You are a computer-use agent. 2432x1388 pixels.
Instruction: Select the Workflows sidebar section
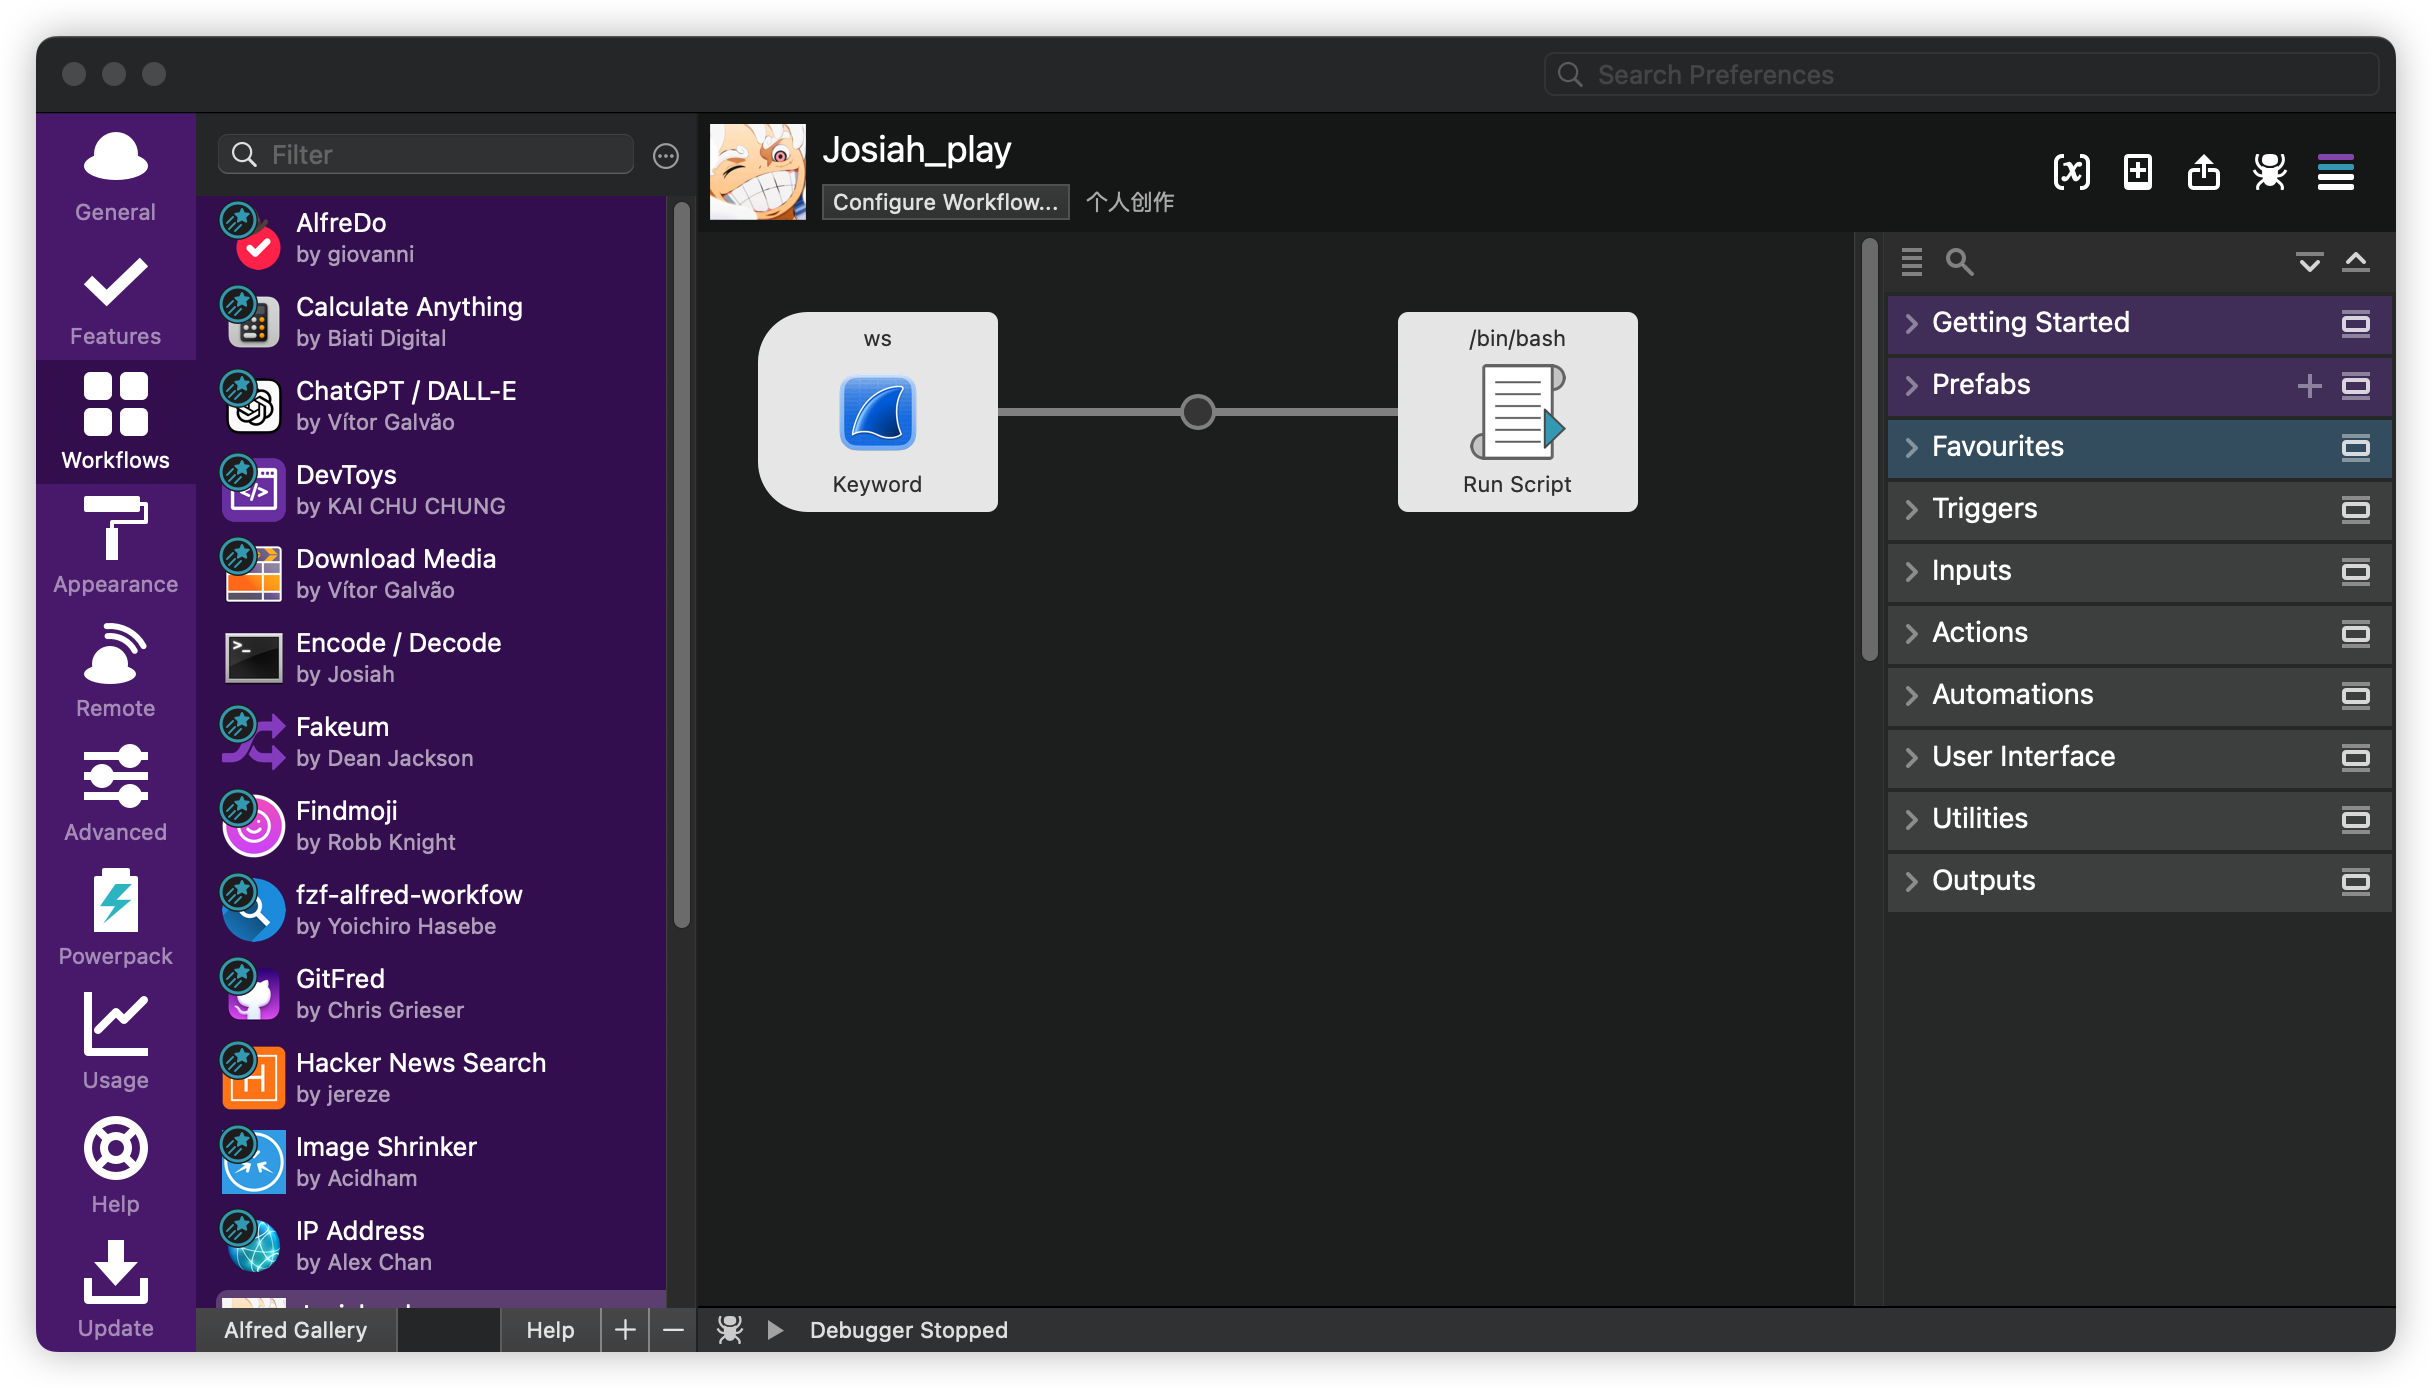click(x=115, y=422)
